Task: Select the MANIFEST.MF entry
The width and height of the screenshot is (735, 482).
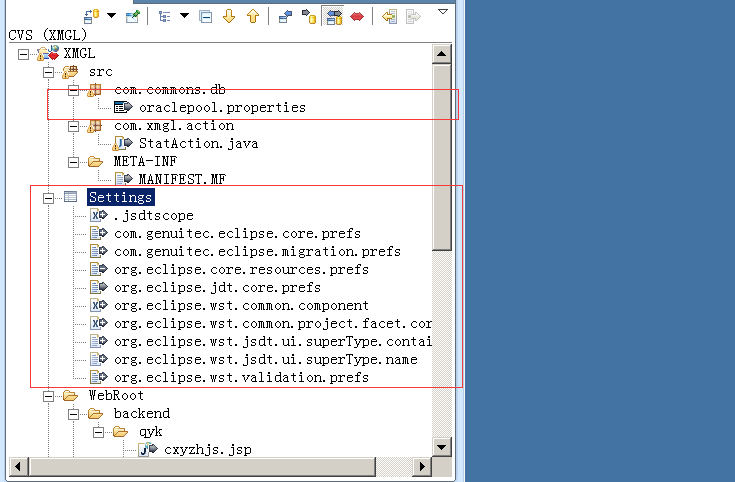Action: (182, 180)
